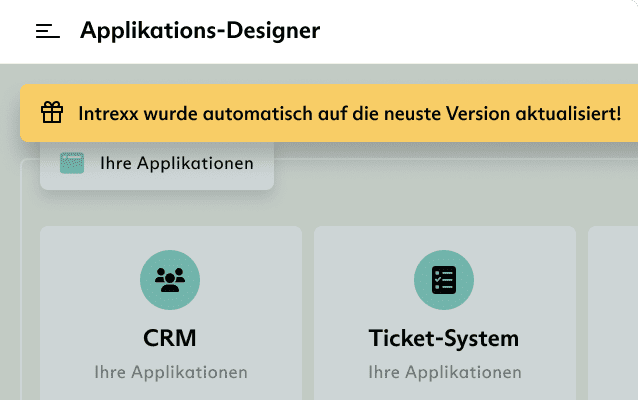The width and height of the screenshot is (638, 400).
Task: Click the gift icon in update banner
Action: tap(52, 112)
